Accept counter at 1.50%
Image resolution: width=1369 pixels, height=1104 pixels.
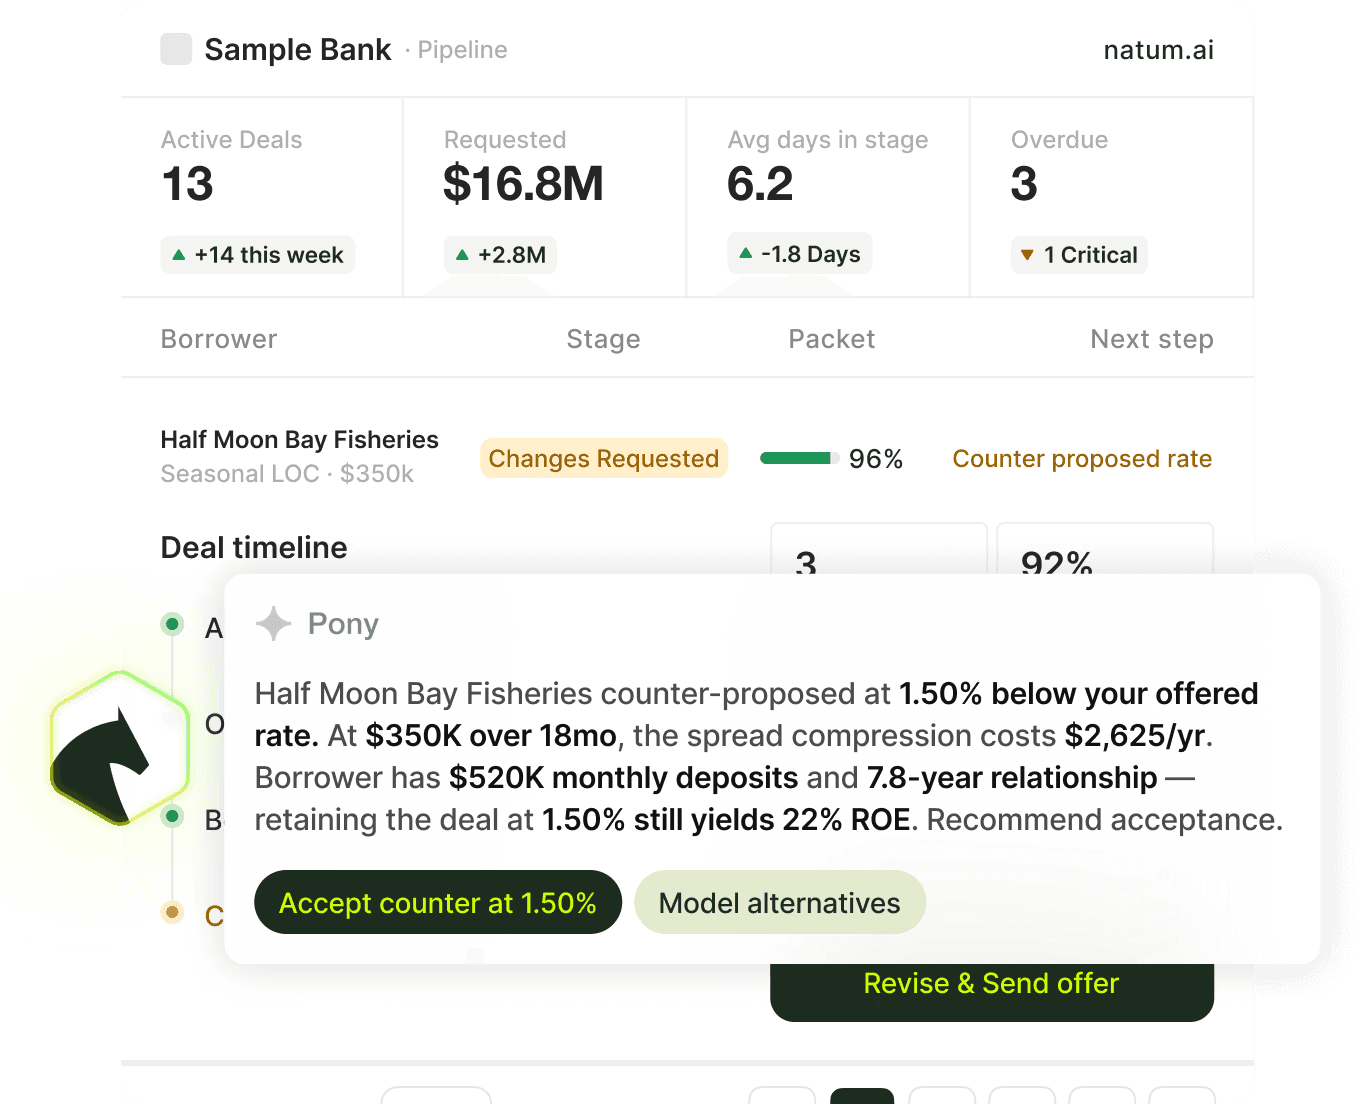pyautogui.click(x=438, y=902)
